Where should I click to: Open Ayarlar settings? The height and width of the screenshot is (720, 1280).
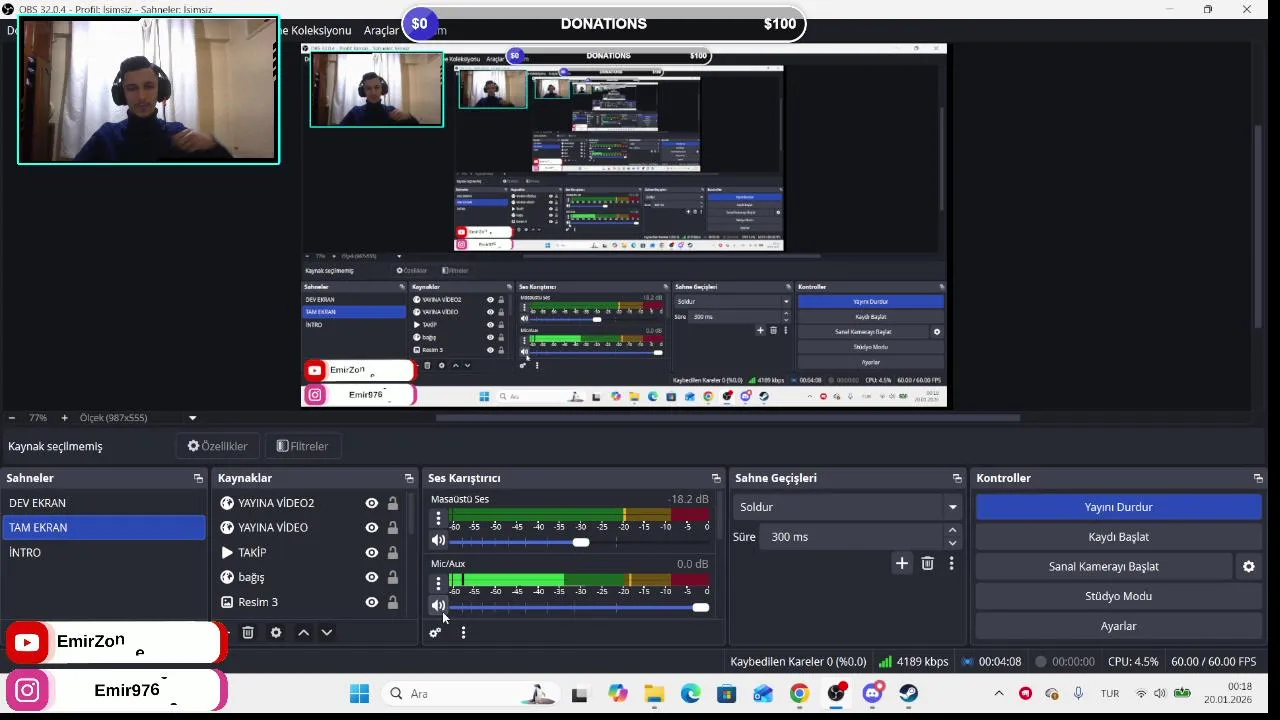click(1118, 626)
